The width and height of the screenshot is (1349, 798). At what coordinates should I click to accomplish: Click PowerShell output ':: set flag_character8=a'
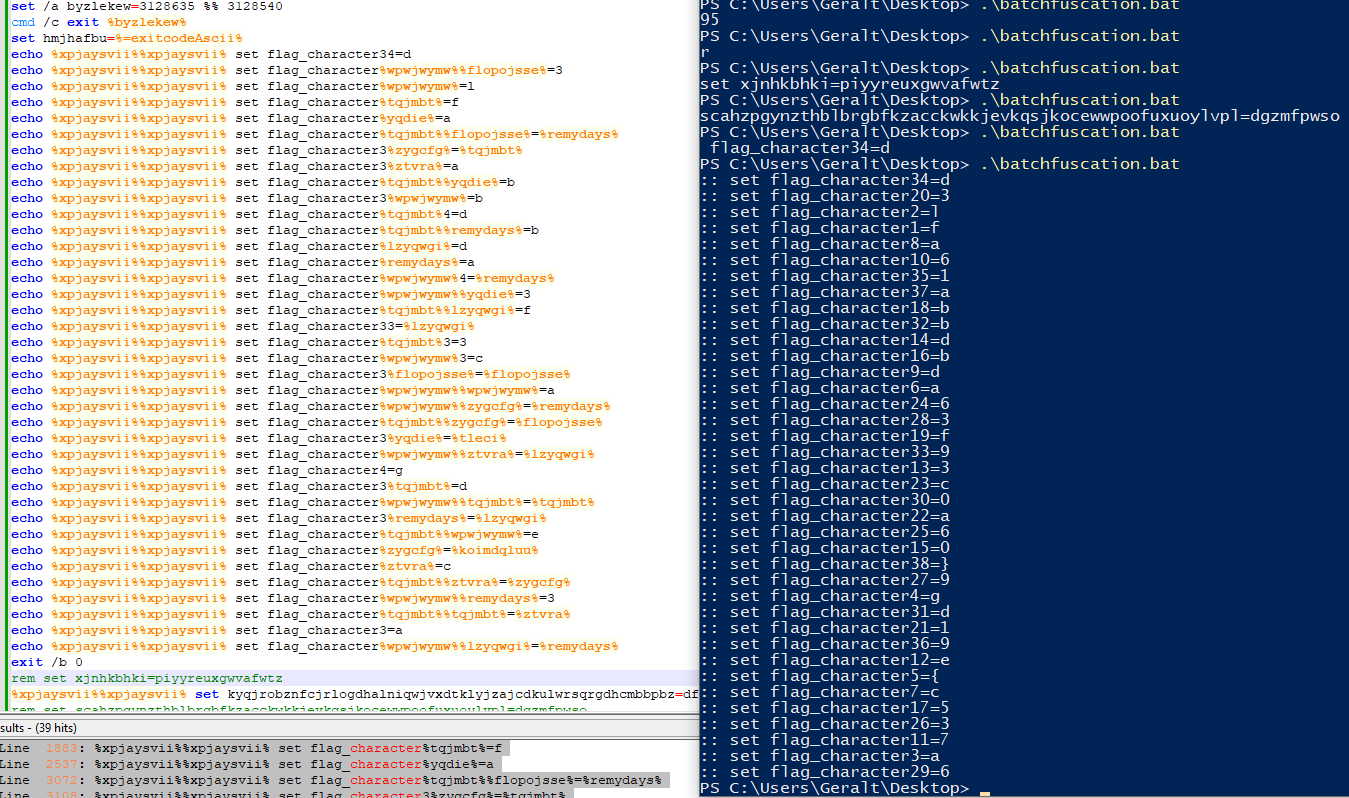tap(821, 244)
